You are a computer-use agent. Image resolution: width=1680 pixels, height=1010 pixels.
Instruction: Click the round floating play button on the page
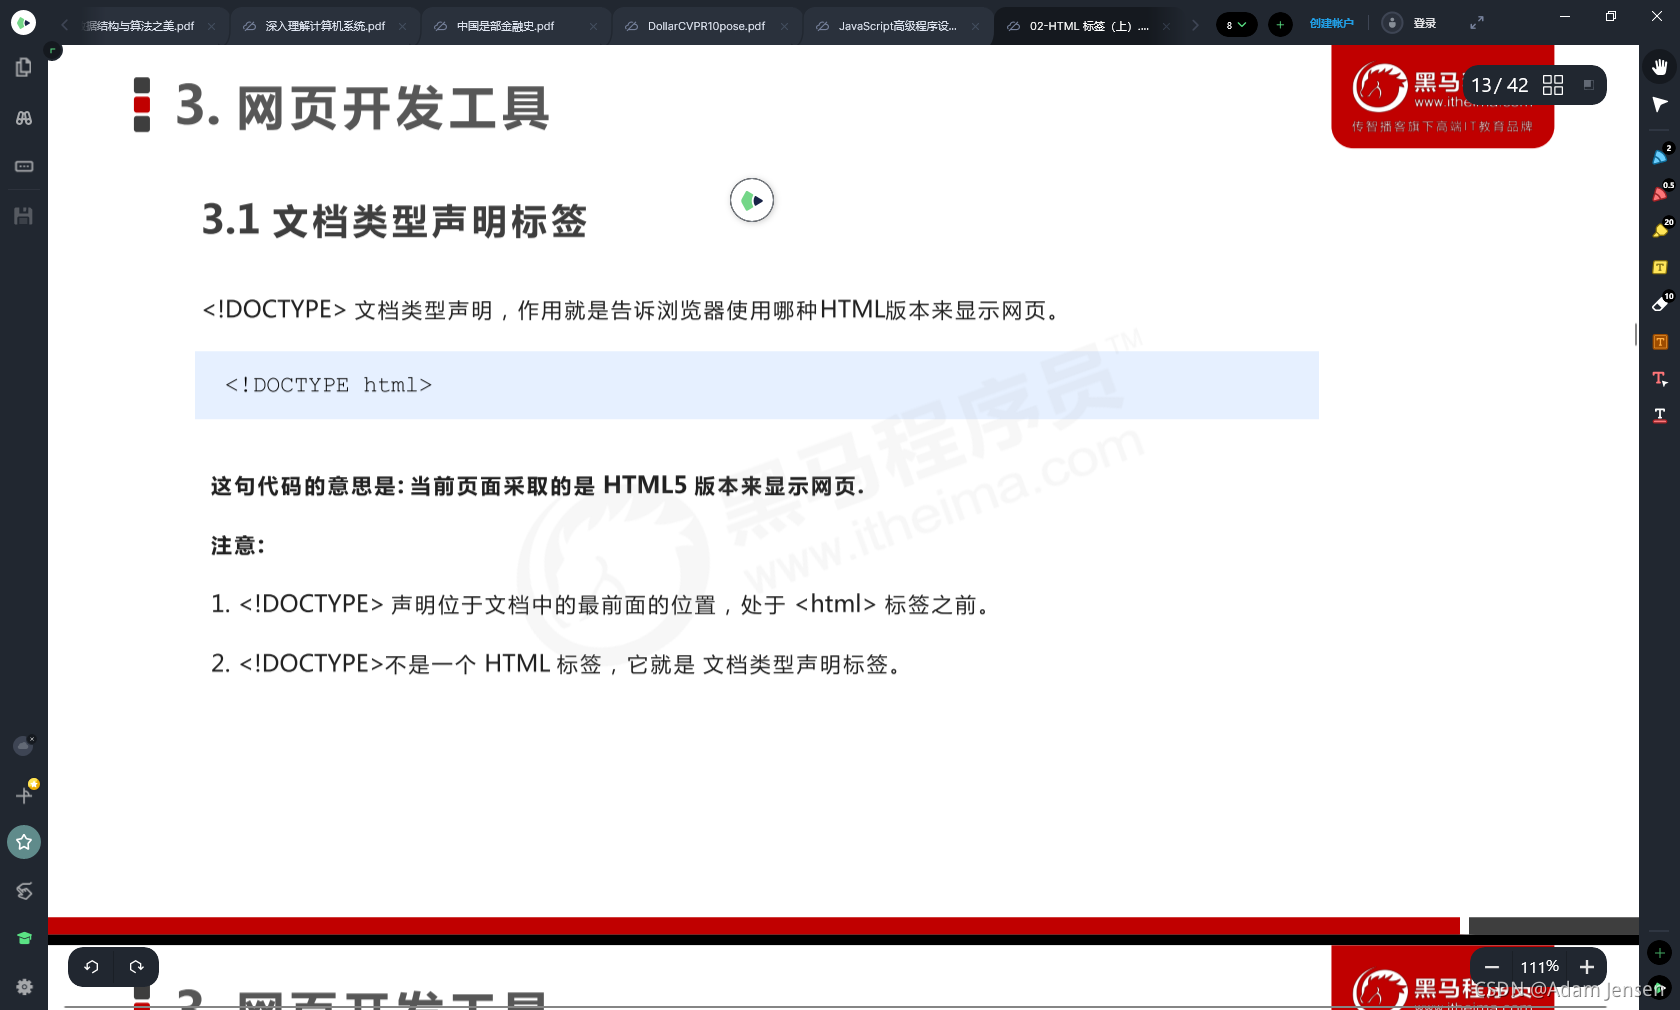click(752, 200)
